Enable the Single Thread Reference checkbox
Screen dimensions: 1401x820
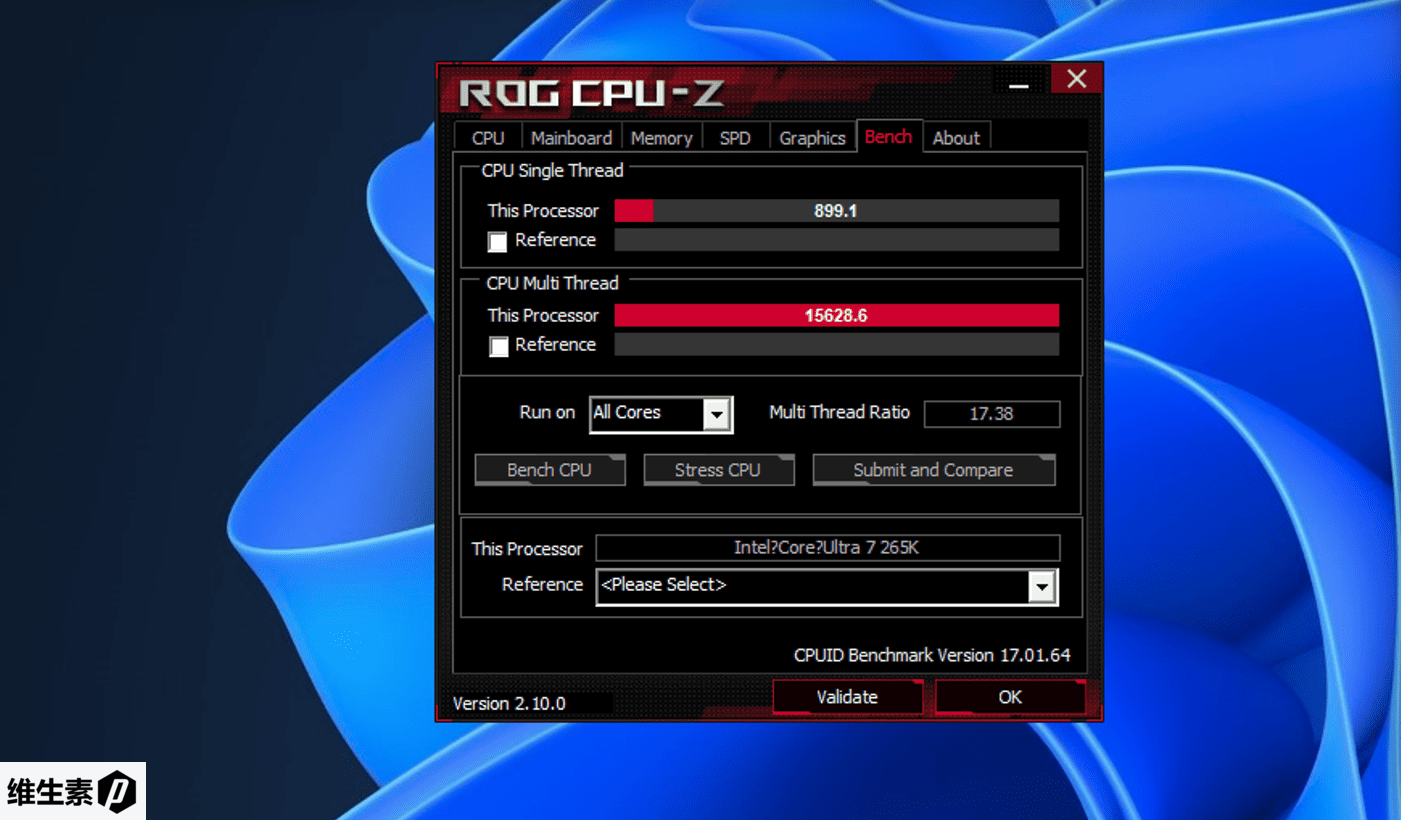click(x=497, y=242)
